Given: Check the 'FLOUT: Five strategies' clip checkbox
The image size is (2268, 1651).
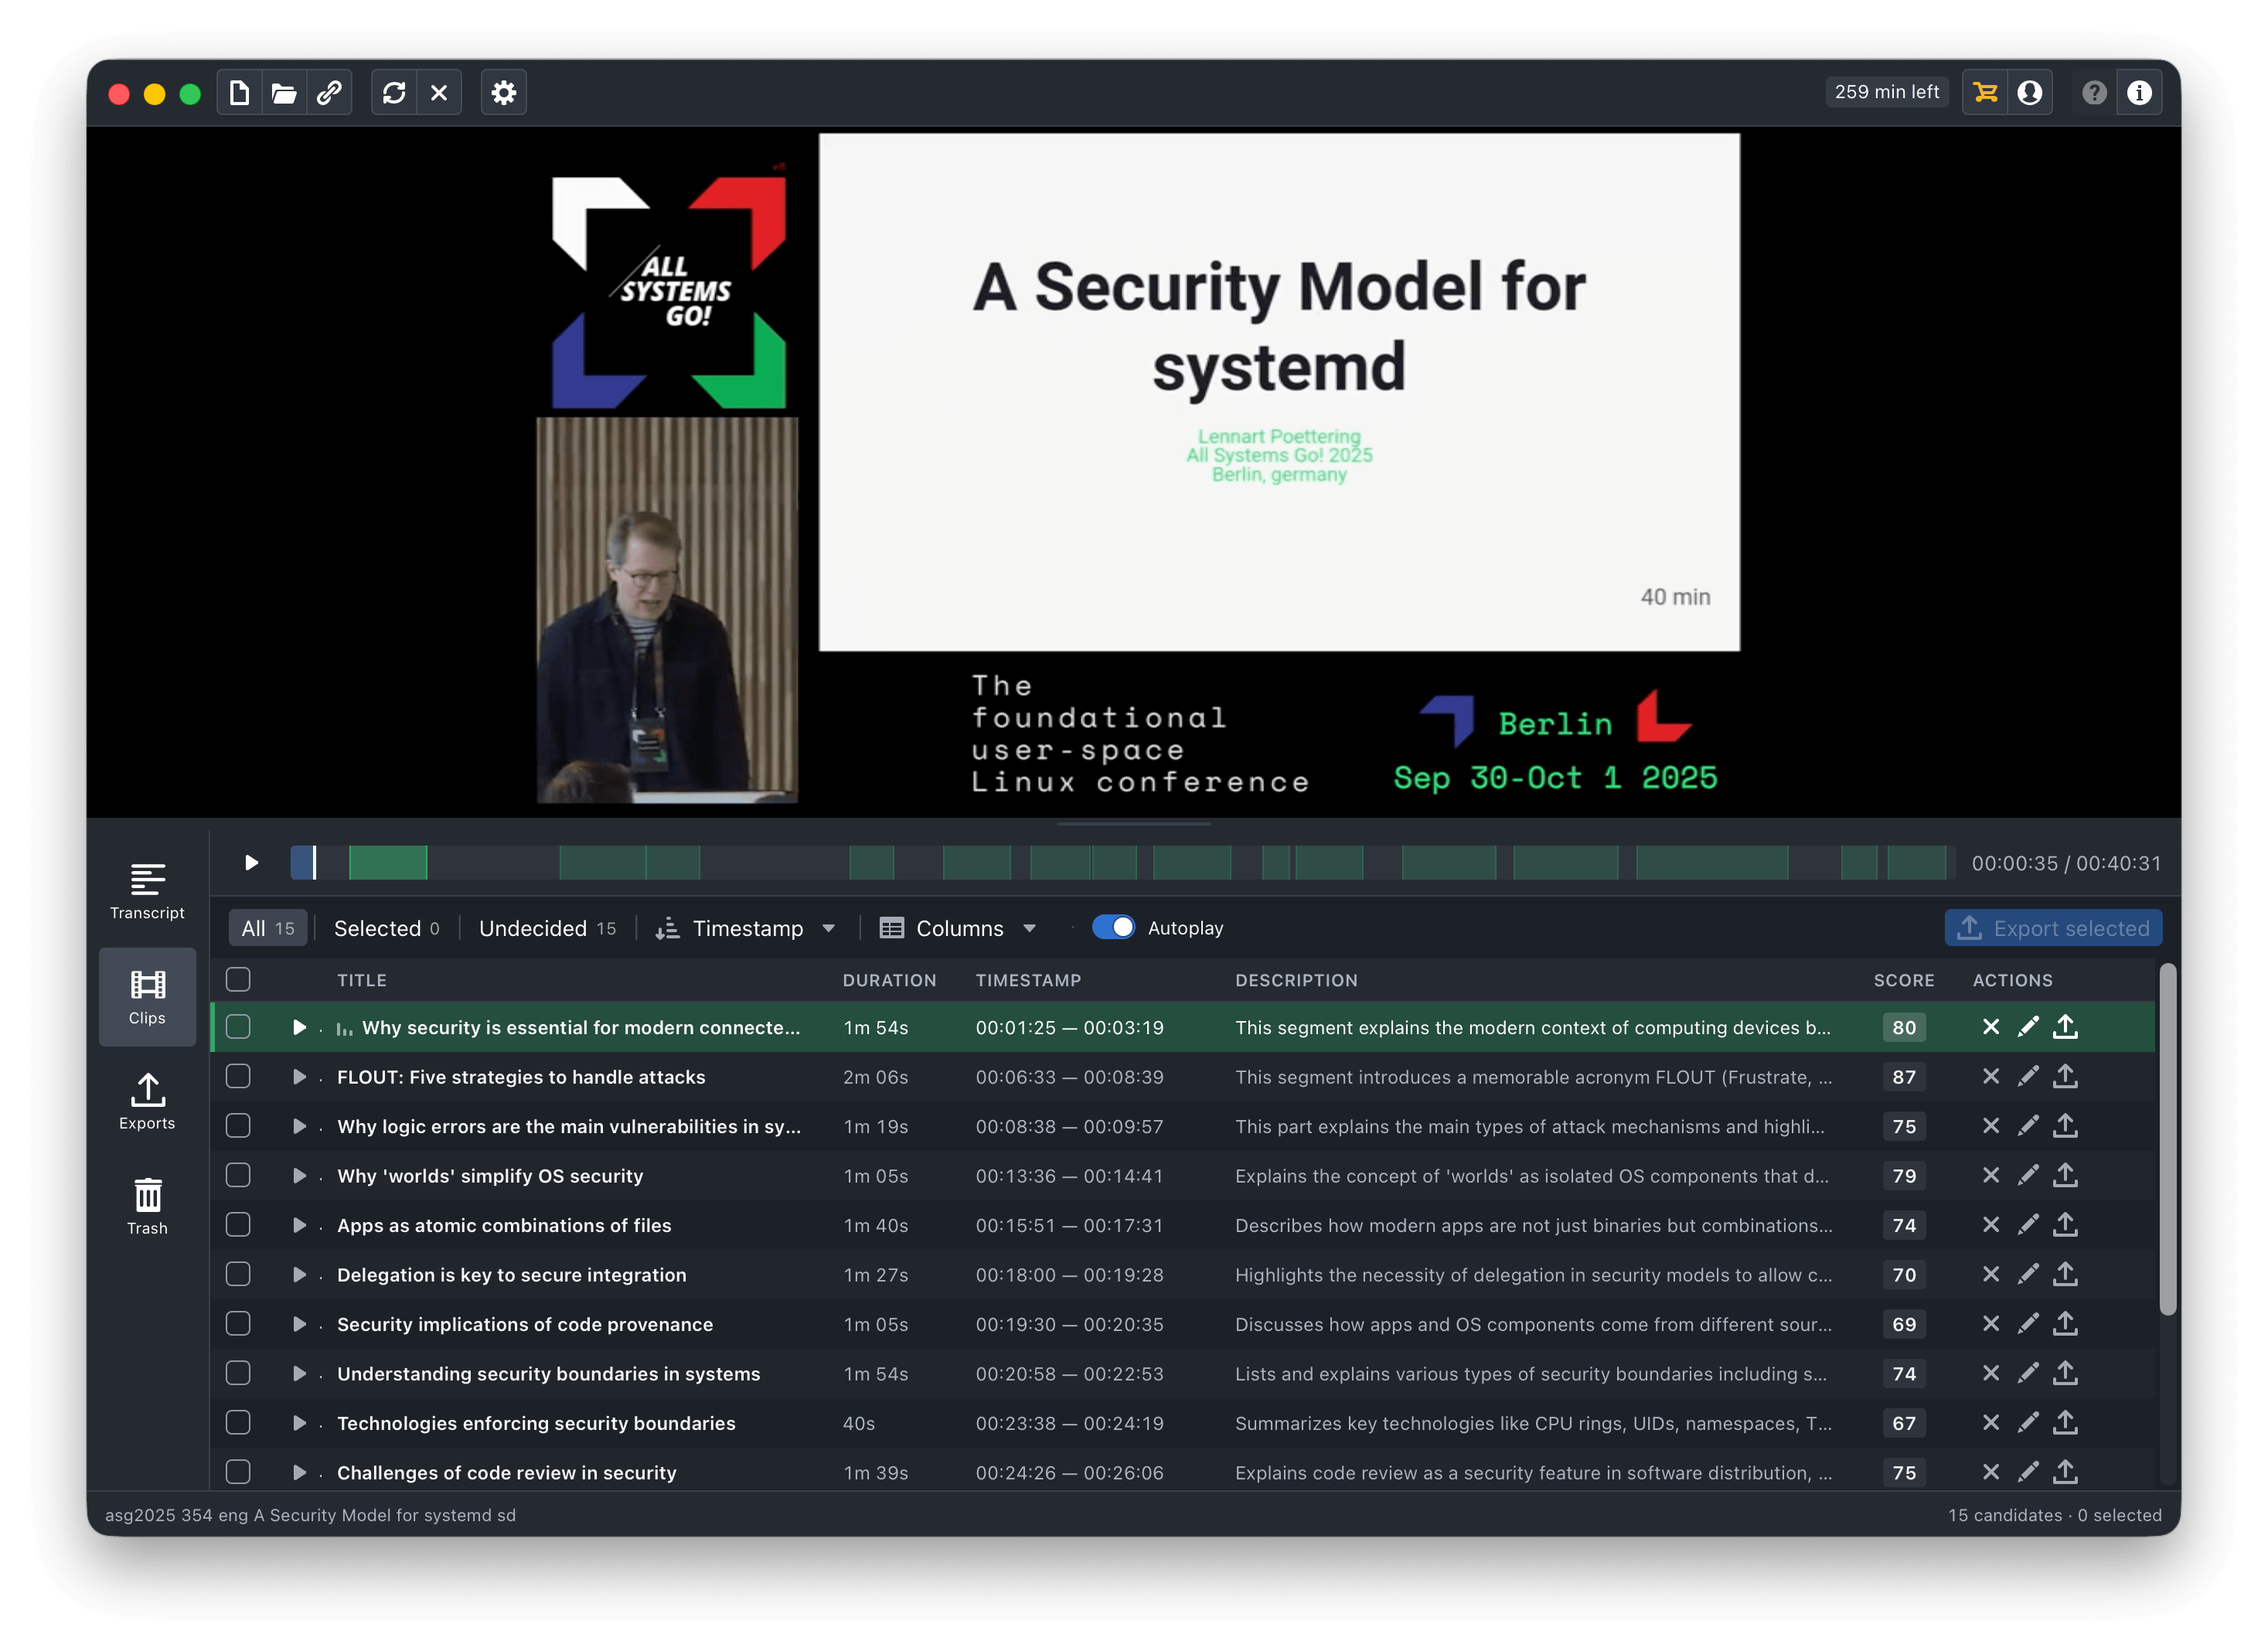Looking at the screenshot, I should pyautogui.click(x=238, y=1077).
